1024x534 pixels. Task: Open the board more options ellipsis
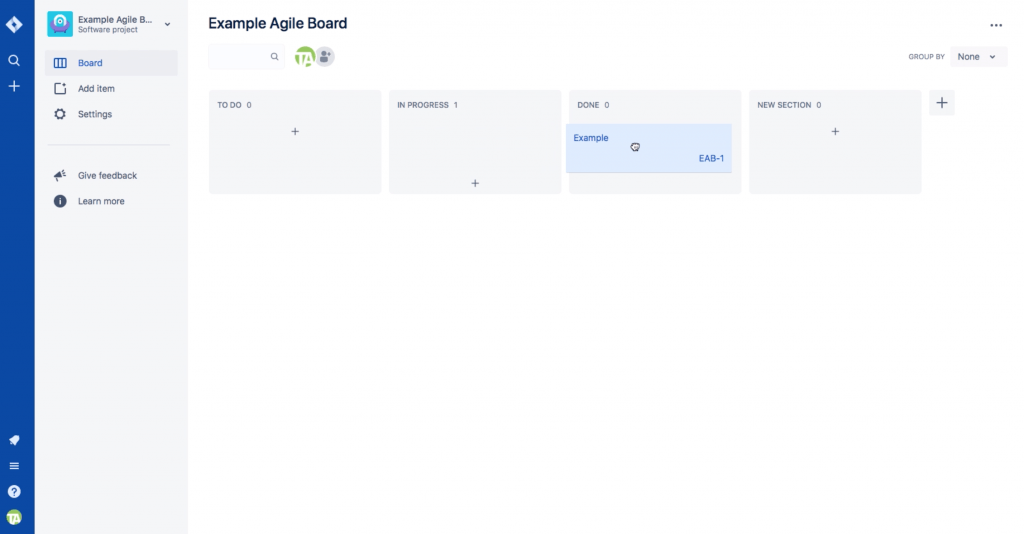click(996, 25)
